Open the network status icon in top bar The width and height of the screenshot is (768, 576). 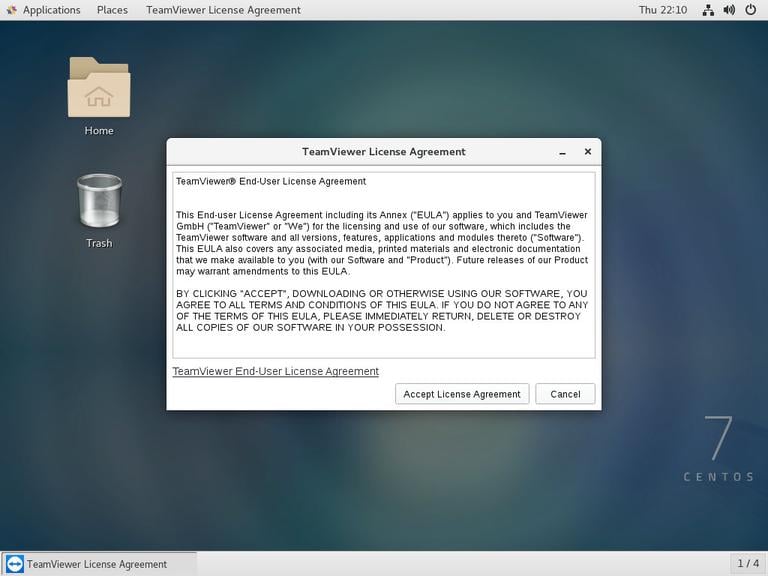click(708, 10)
